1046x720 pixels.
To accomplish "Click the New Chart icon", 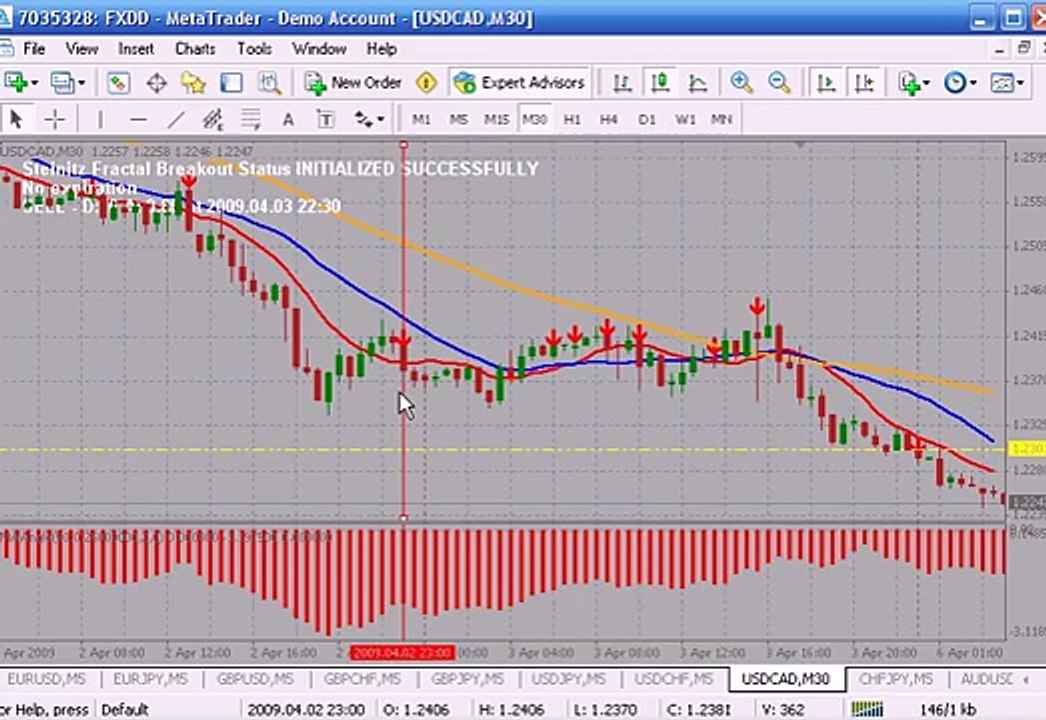I will (x=15, y=83).
